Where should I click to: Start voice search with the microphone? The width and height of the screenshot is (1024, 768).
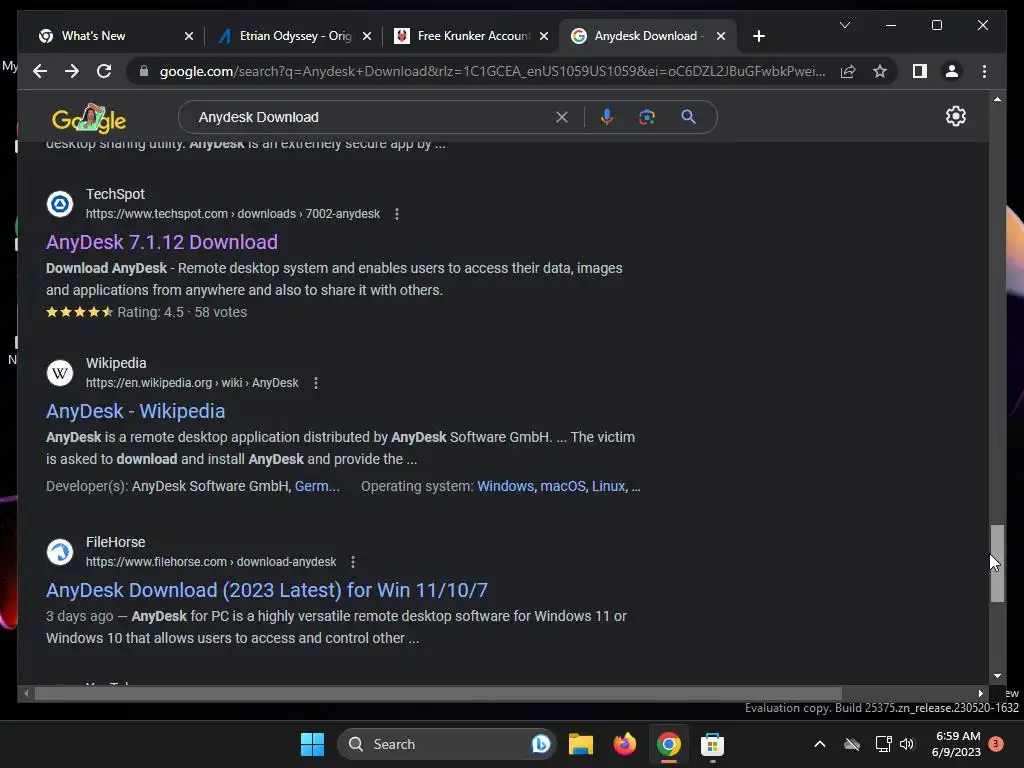pyautogui.click(x=607, y=117)
